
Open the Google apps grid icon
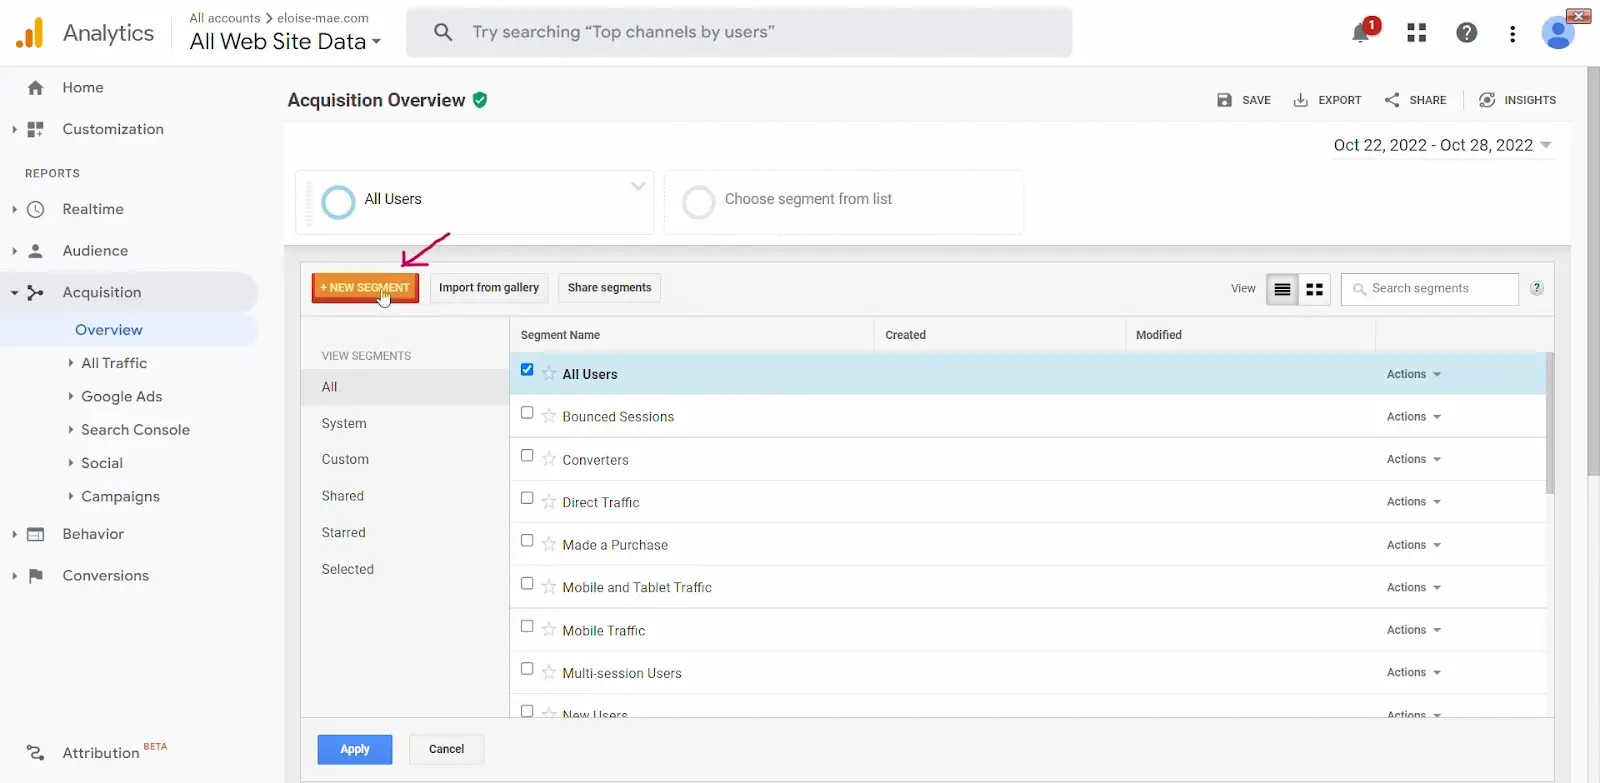pyautogui.click(x=1416, y=33)
